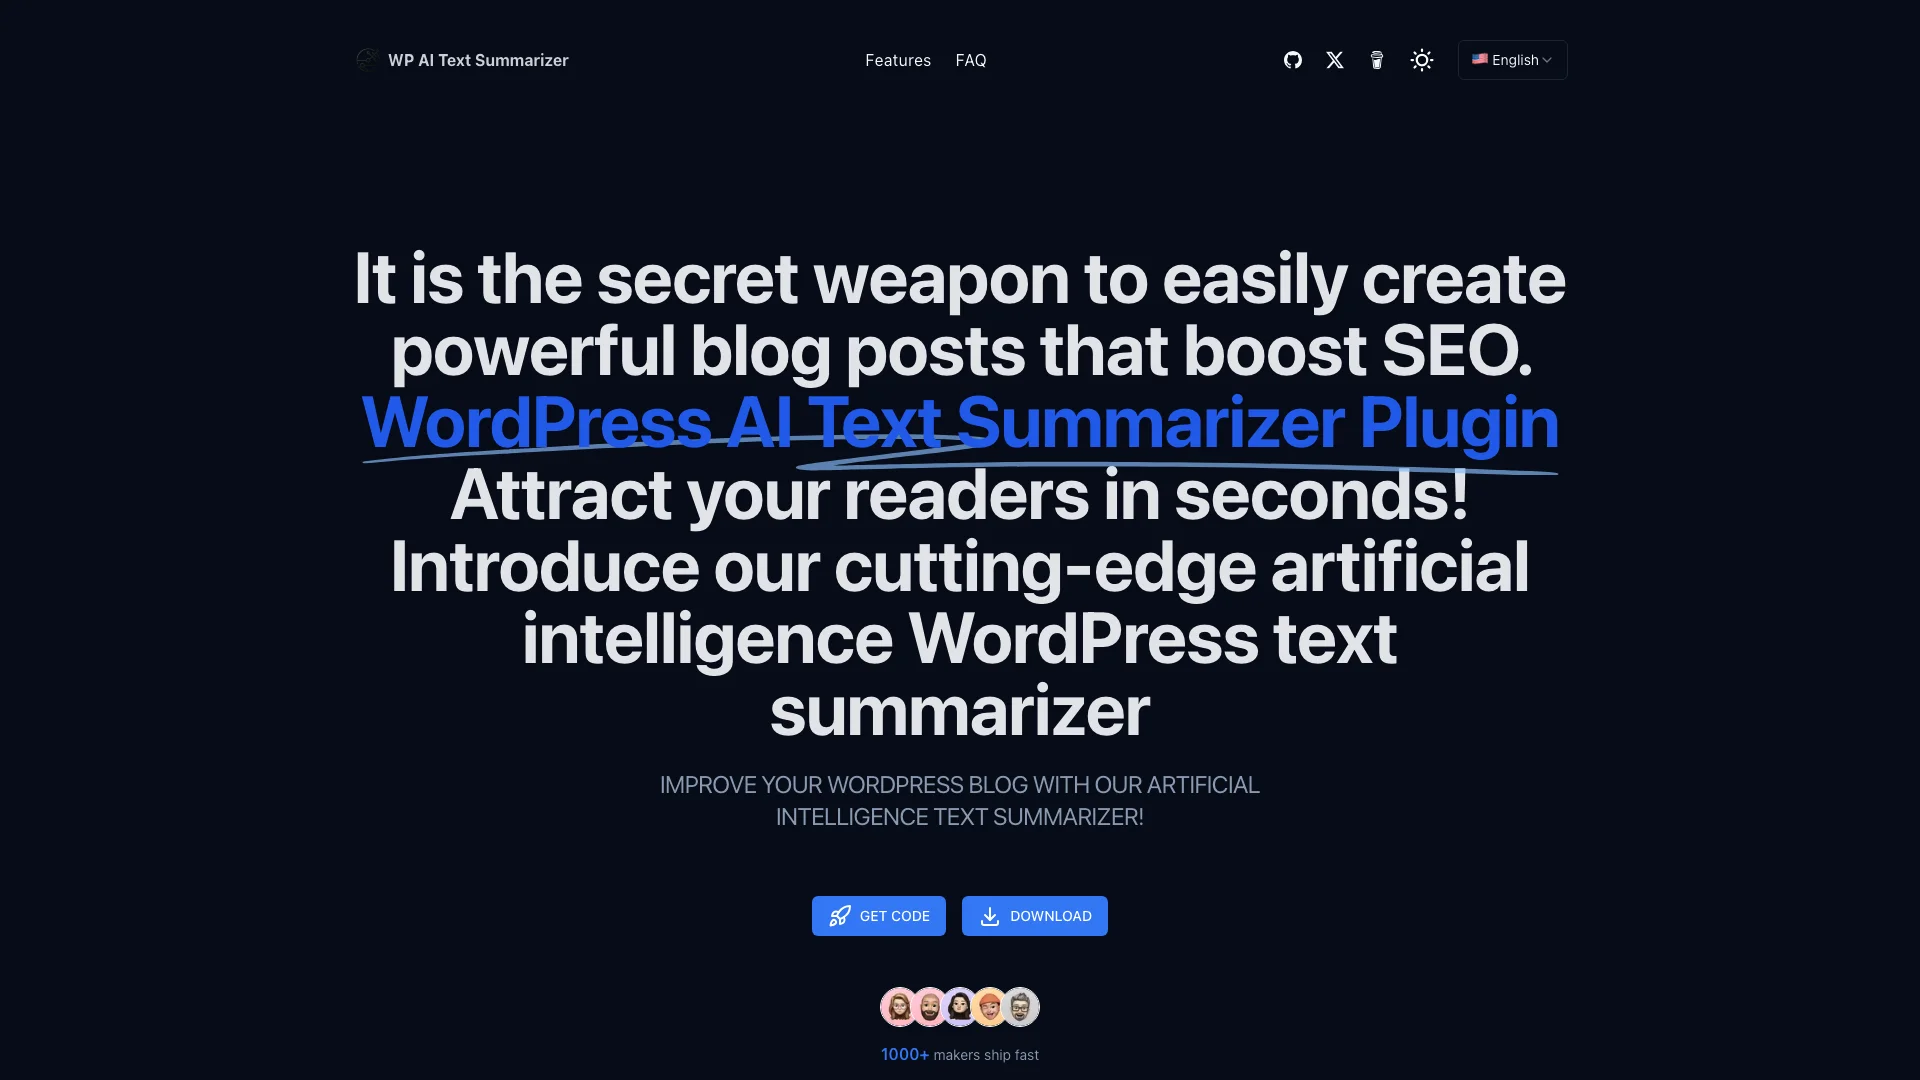Click the DOWNLOAD button

click(1034, 915)
